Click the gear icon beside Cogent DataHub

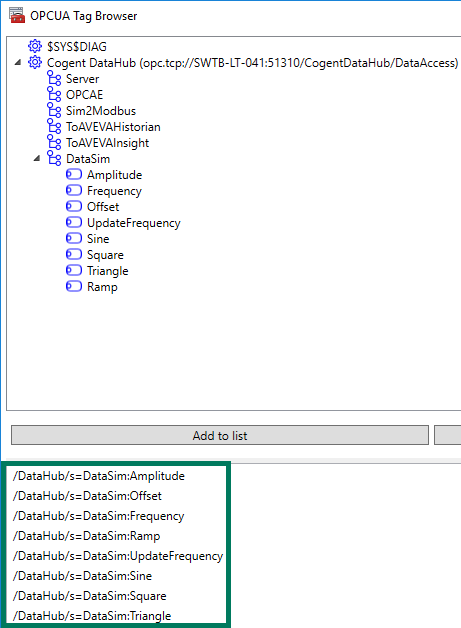[x=35, y=62]
